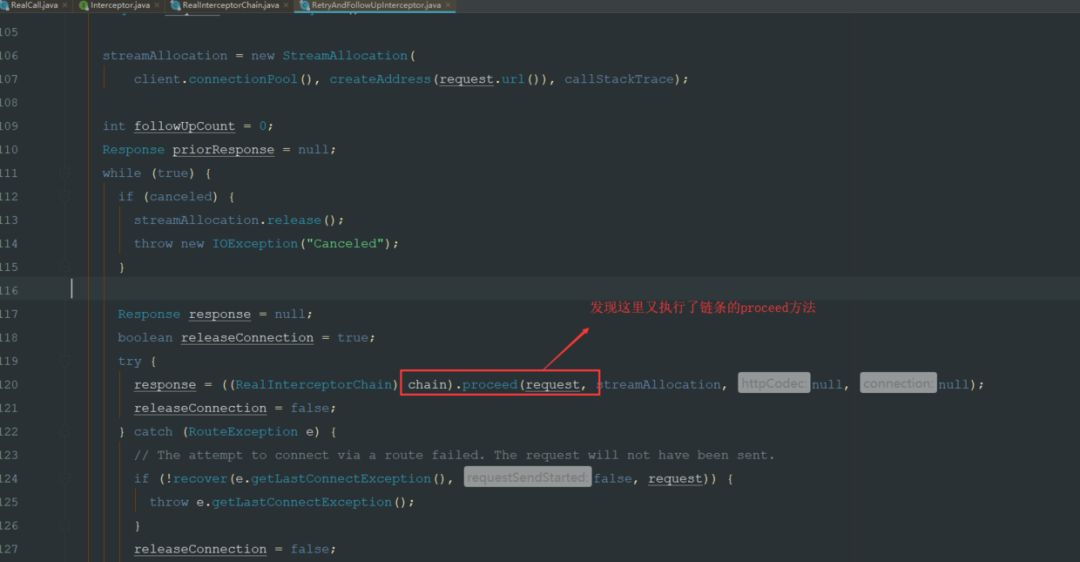Click the httpCodec parameter hint
The height and width of the screenshot is (562, 1080).
click(774, 384)
